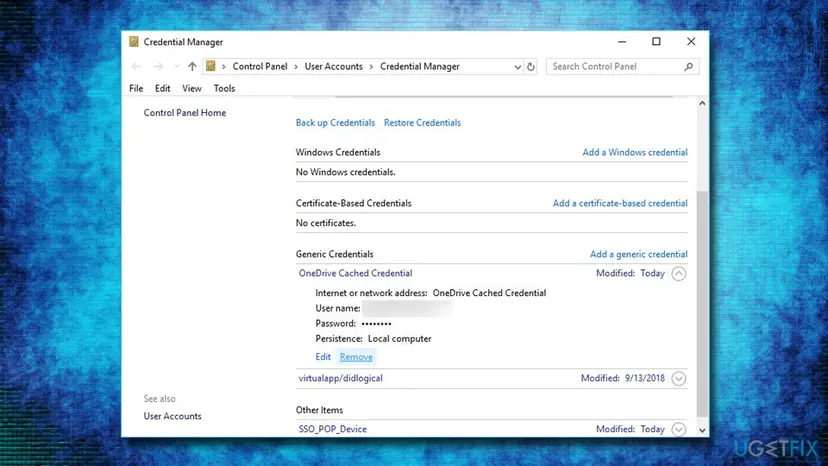Screen dimensions: 828x466
Task: Click breadcrumb arrow after User Accounts
Action: (x=371, y=67)
